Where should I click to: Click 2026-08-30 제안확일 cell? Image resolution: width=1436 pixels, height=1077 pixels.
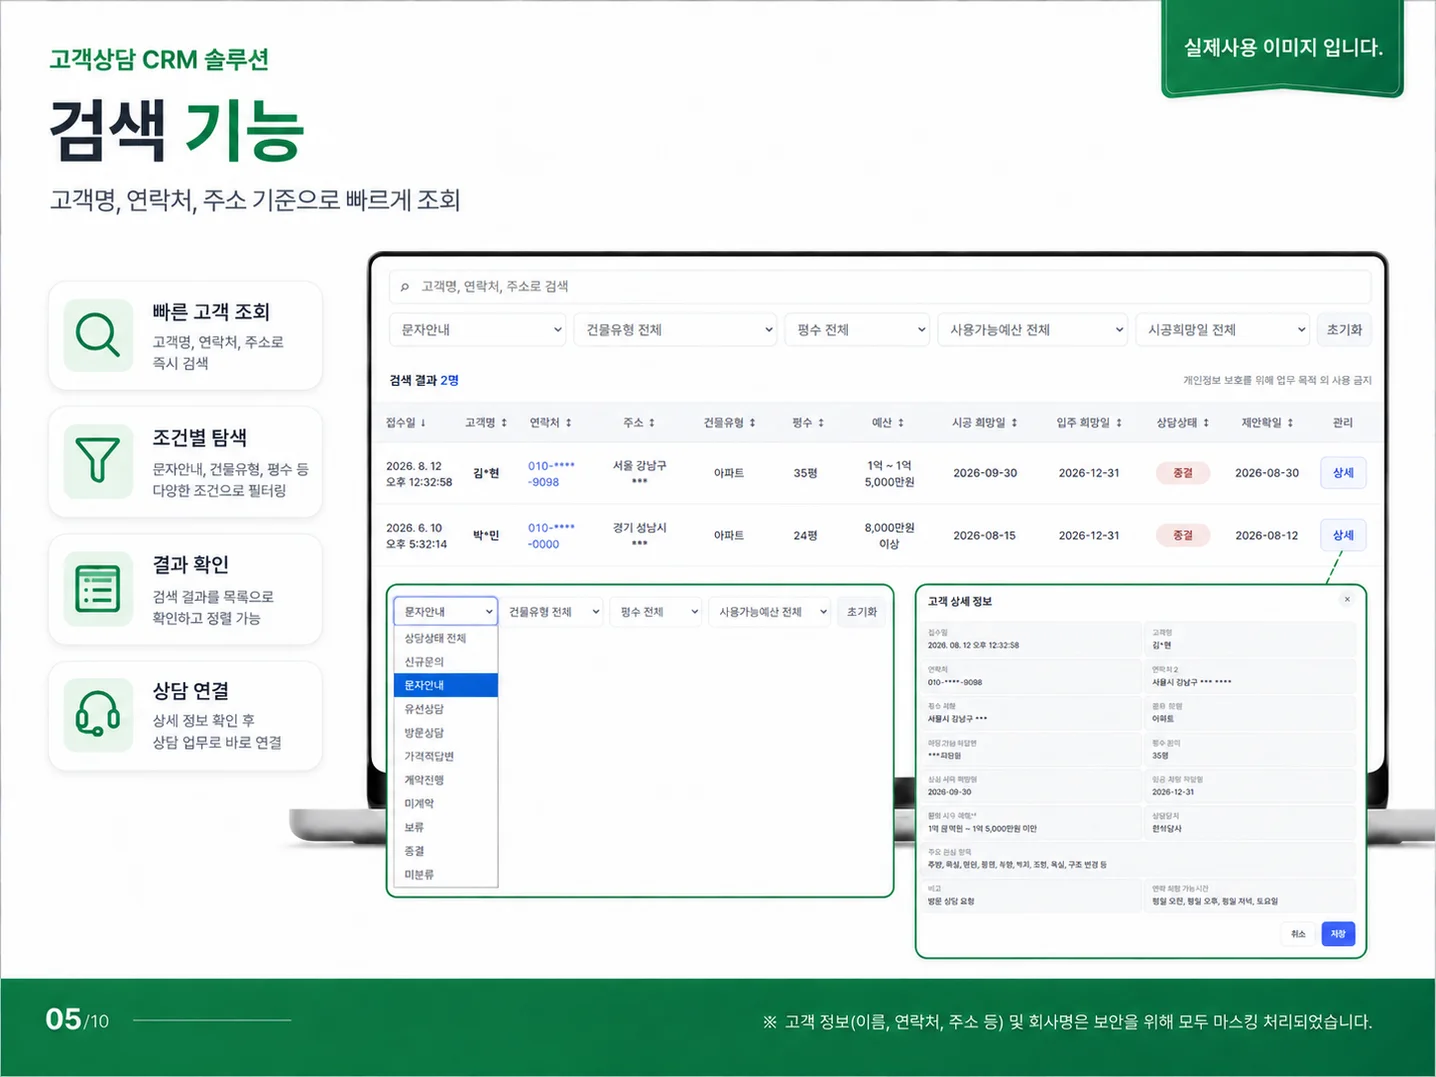[x=1267, y=473]
